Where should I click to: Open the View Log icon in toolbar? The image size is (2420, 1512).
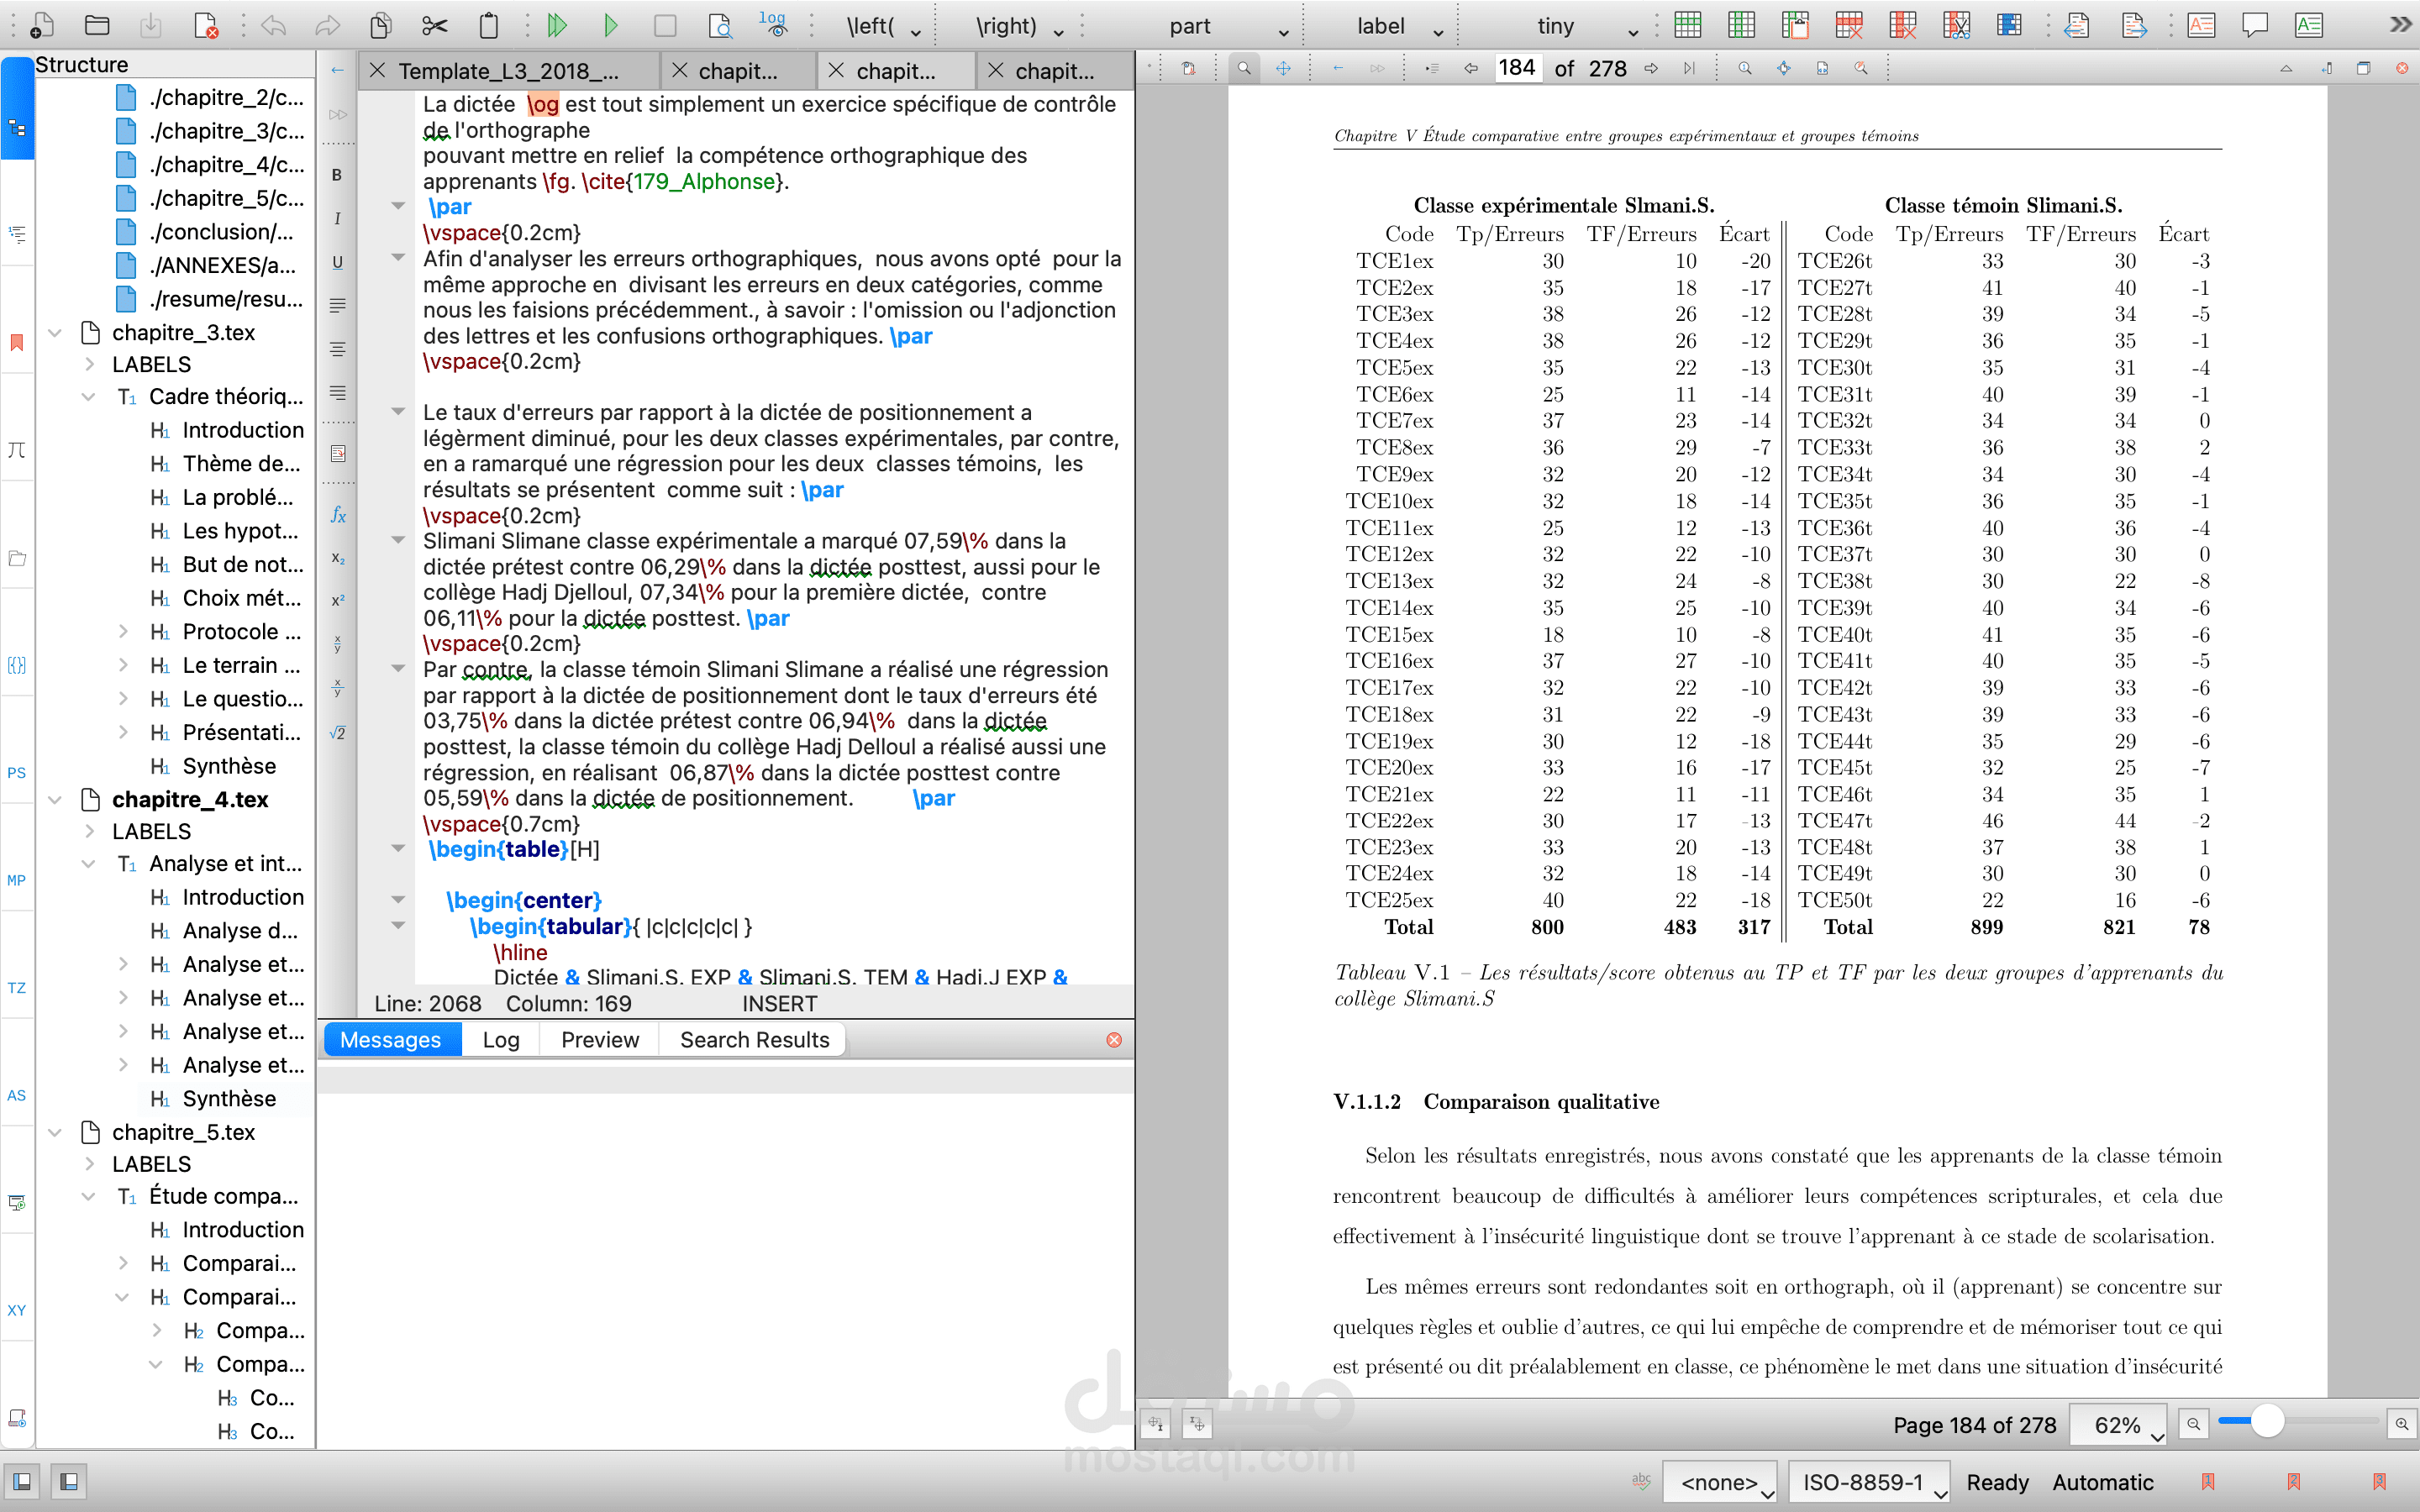point(773,25)
